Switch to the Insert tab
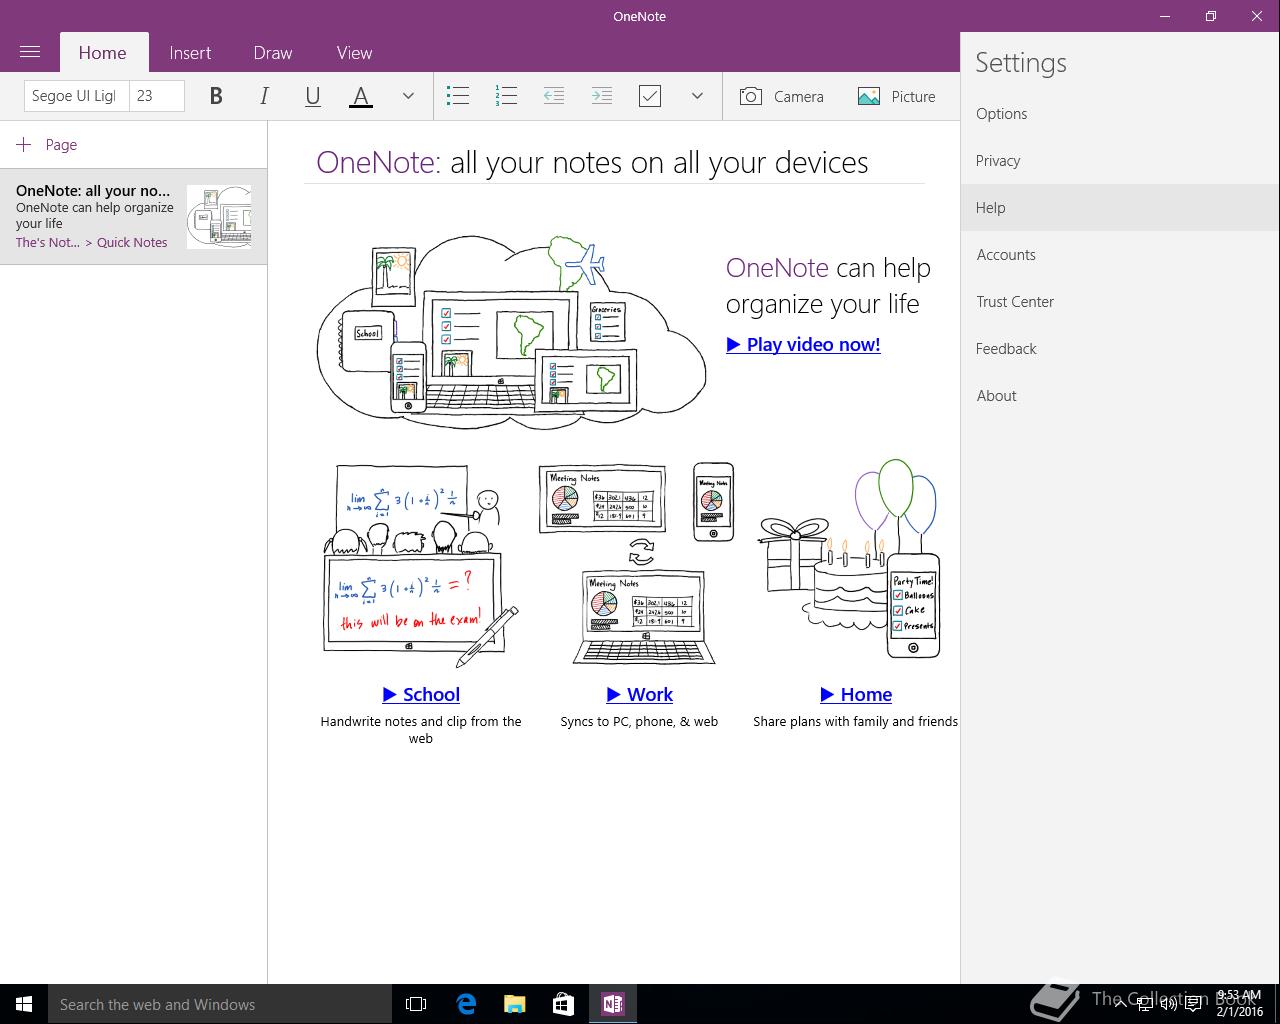1280x1024 pixels. point(190,53)
